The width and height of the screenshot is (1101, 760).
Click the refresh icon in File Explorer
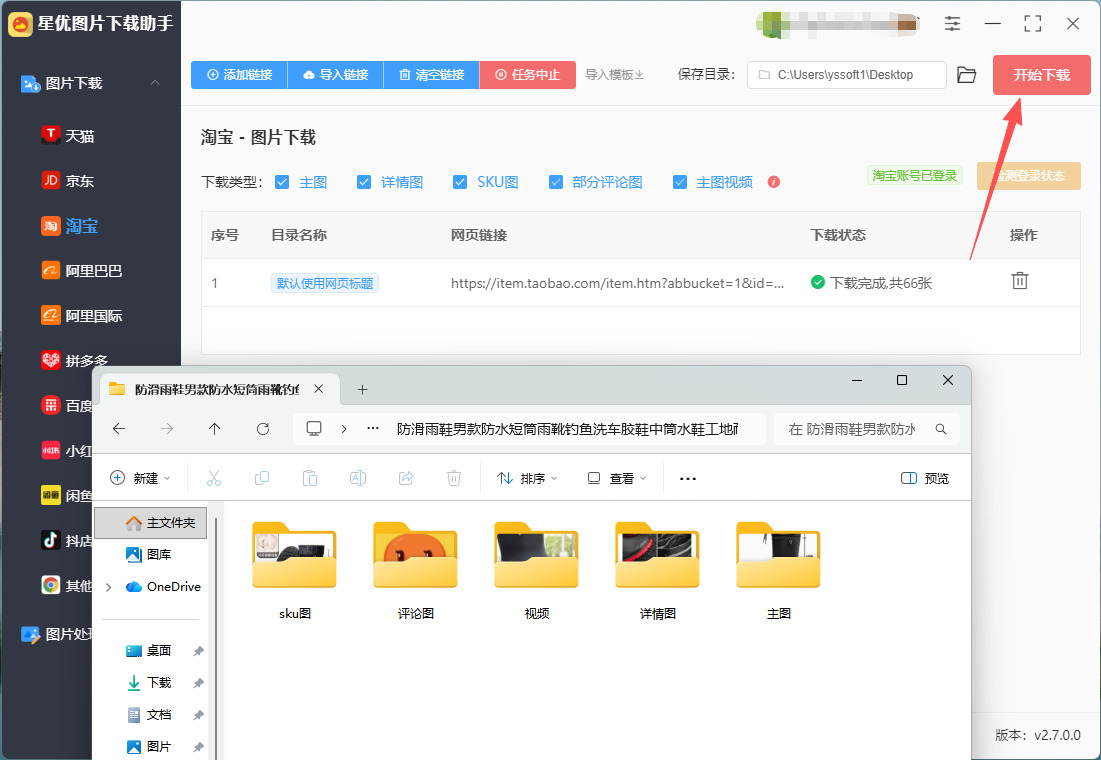click(263, 429)
